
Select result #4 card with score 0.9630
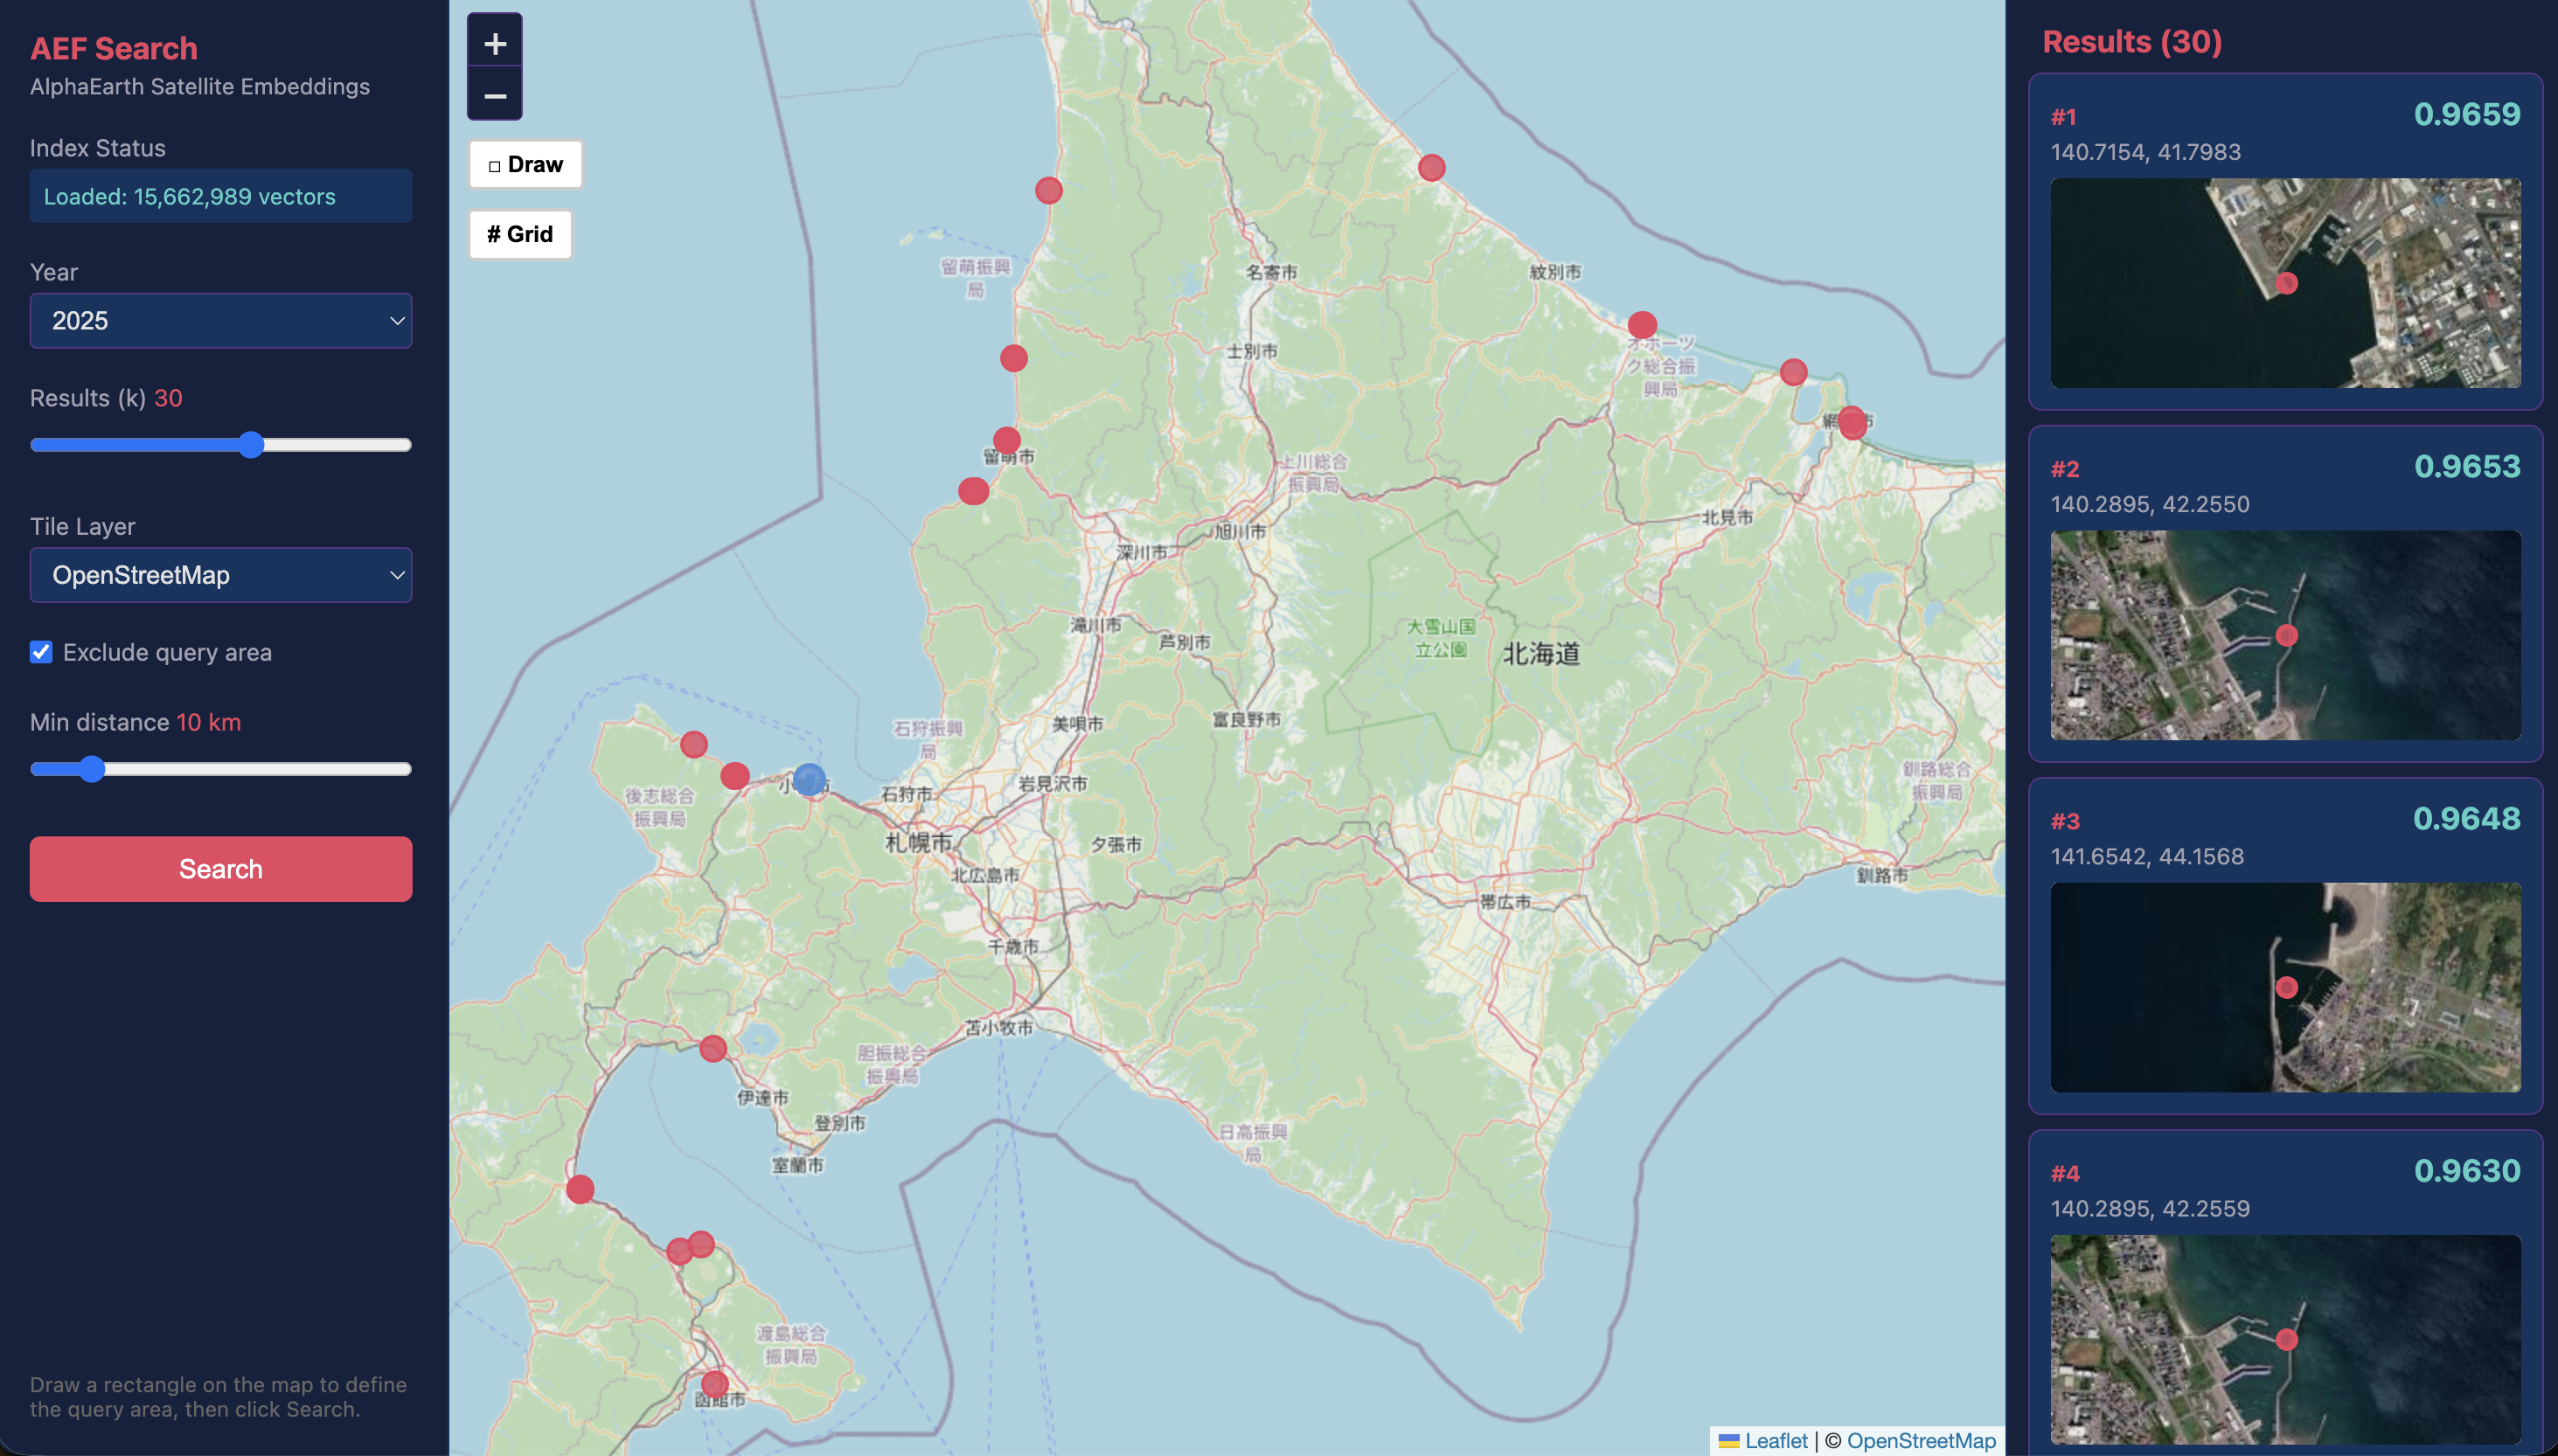(2285, 1189)
